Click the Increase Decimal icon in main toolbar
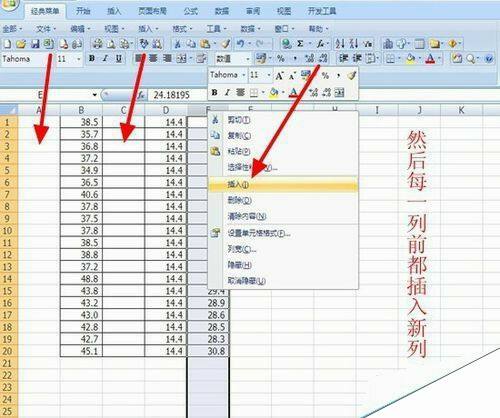This screenshot has width=500, height=418. 309,59
